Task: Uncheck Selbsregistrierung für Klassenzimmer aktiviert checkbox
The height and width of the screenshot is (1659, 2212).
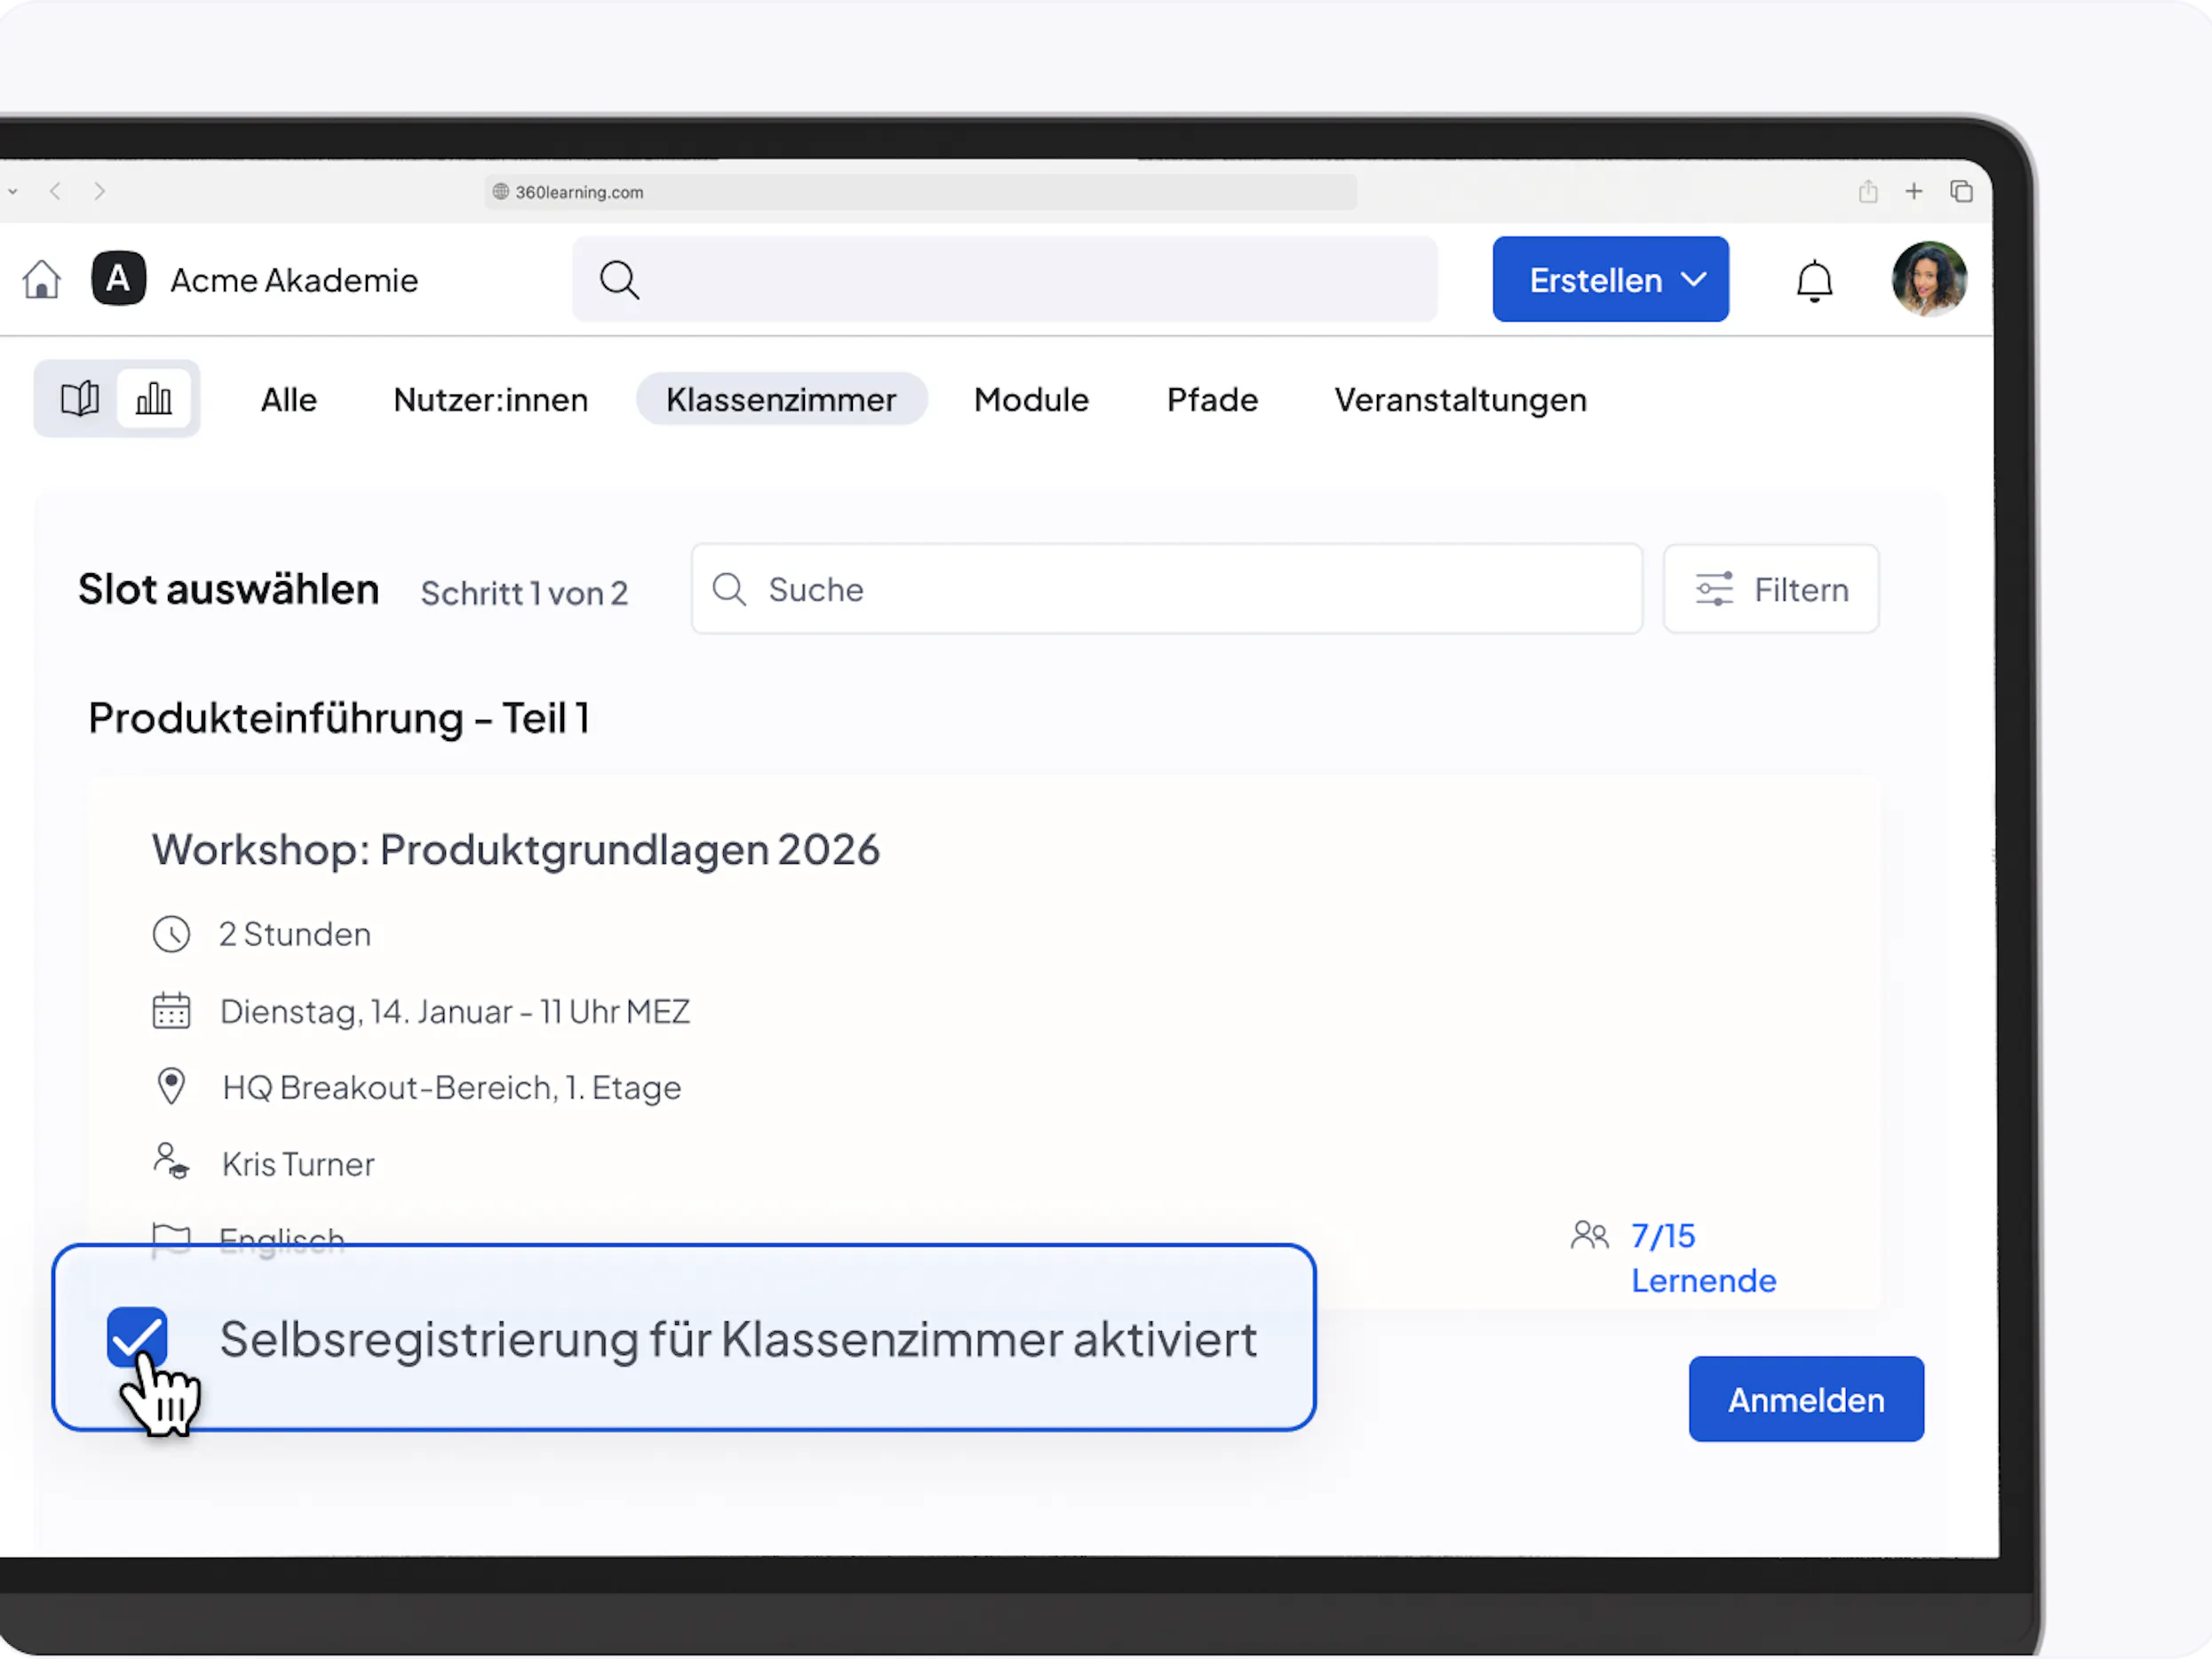Action: pos(138,1337)
